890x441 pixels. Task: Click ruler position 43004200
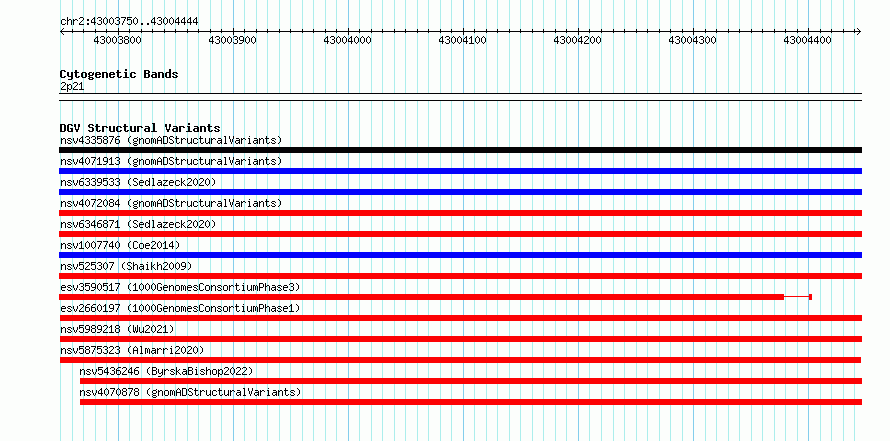[578, 40]
